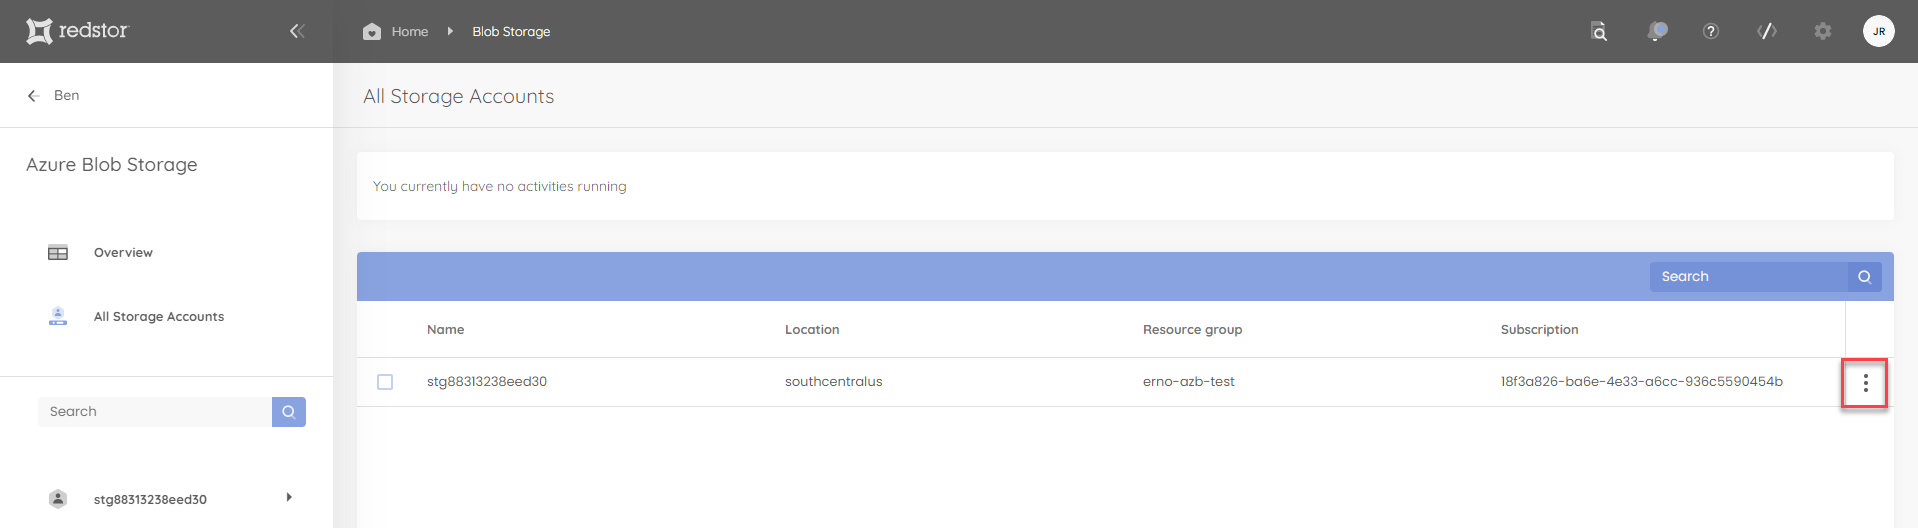Click the Resource group column header
1918x528 pixels.
point(1192,330)
